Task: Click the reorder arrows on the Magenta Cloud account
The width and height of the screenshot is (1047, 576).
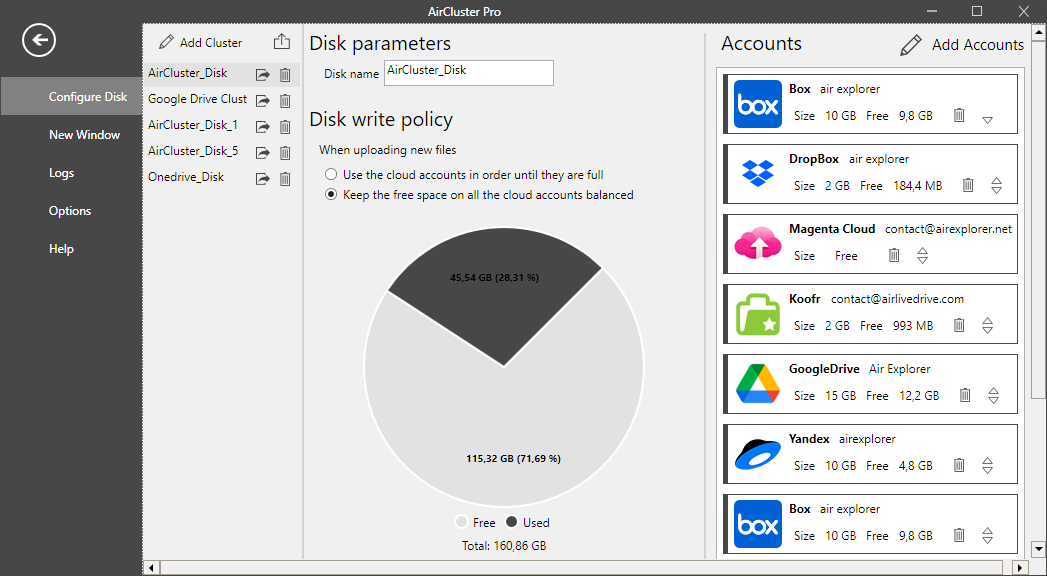Action: click(x=922, y=255)
